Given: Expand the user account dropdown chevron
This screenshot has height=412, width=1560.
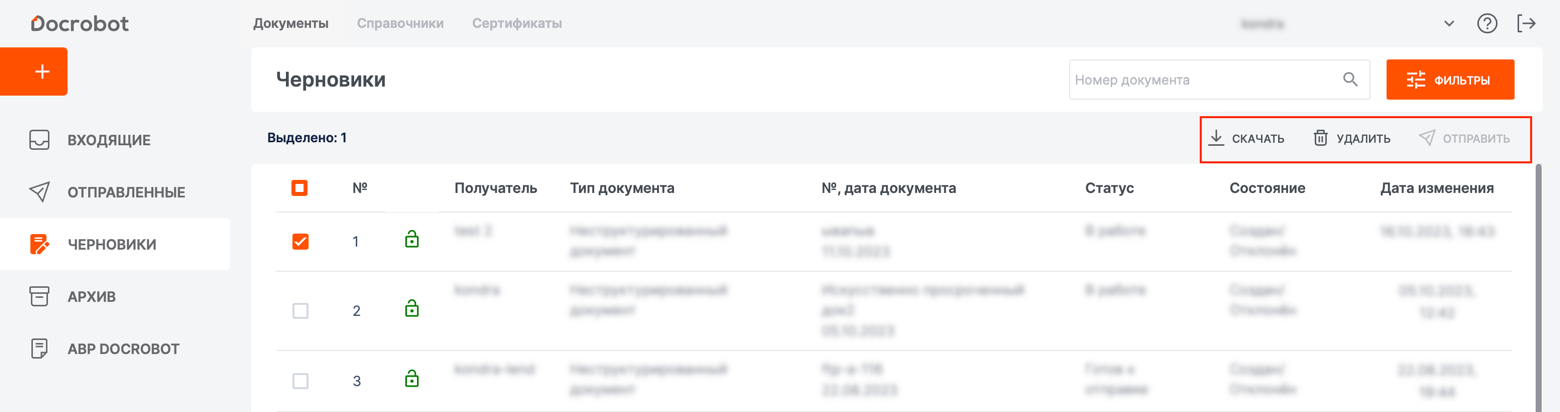Looking at the screenshot, I should pyautogui.click(x=1449, y=24).
